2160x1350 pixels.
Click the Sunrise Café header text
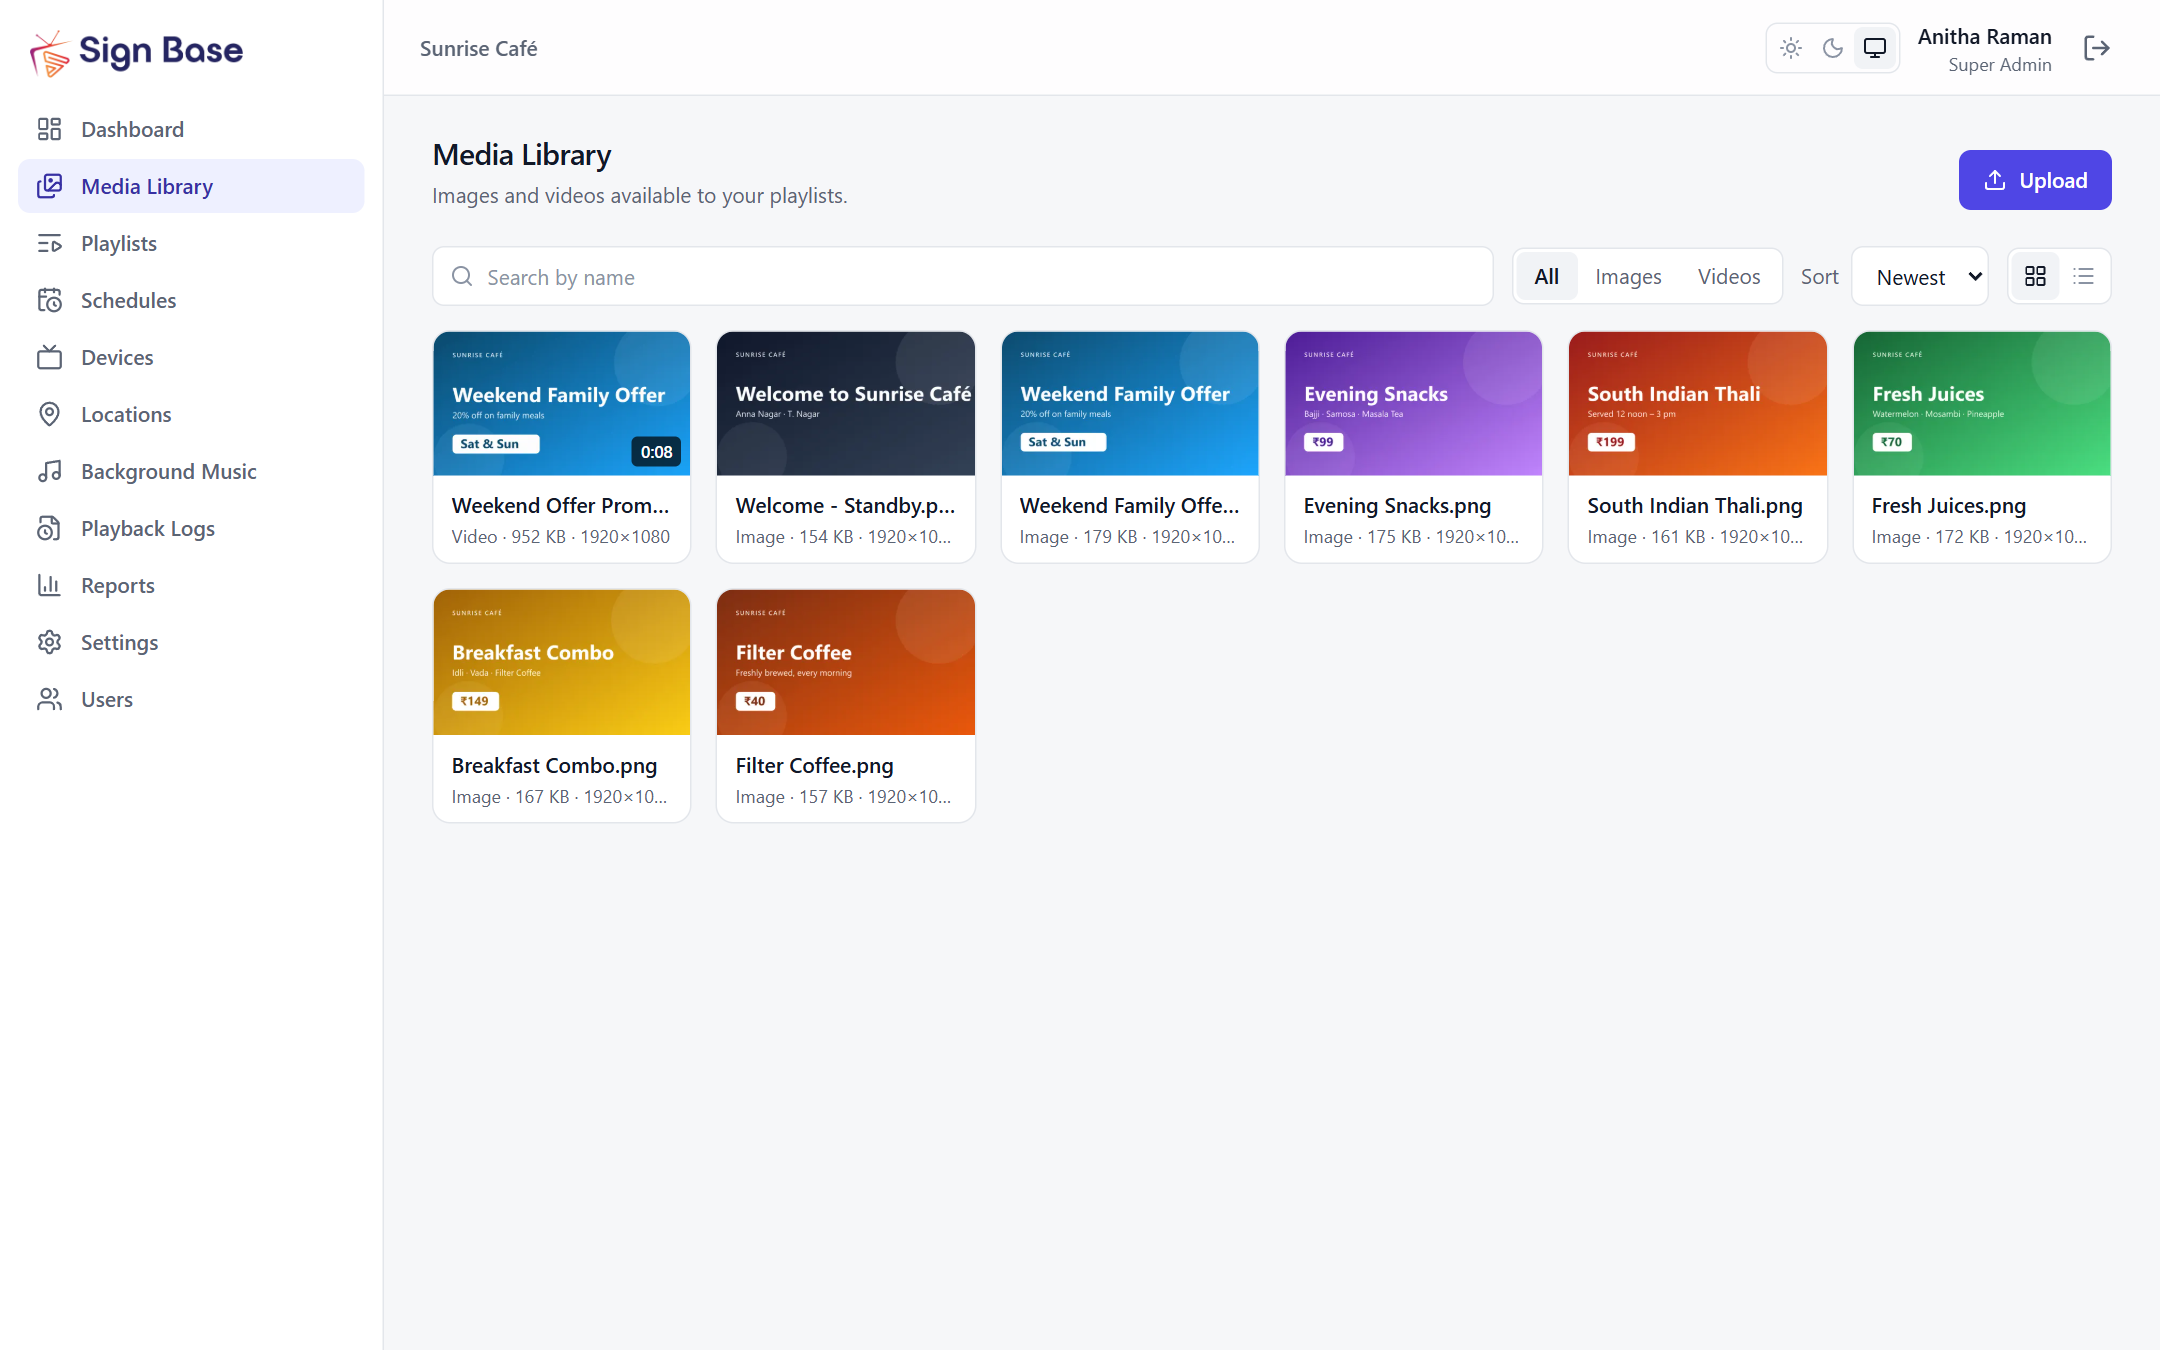click(478, 48)
